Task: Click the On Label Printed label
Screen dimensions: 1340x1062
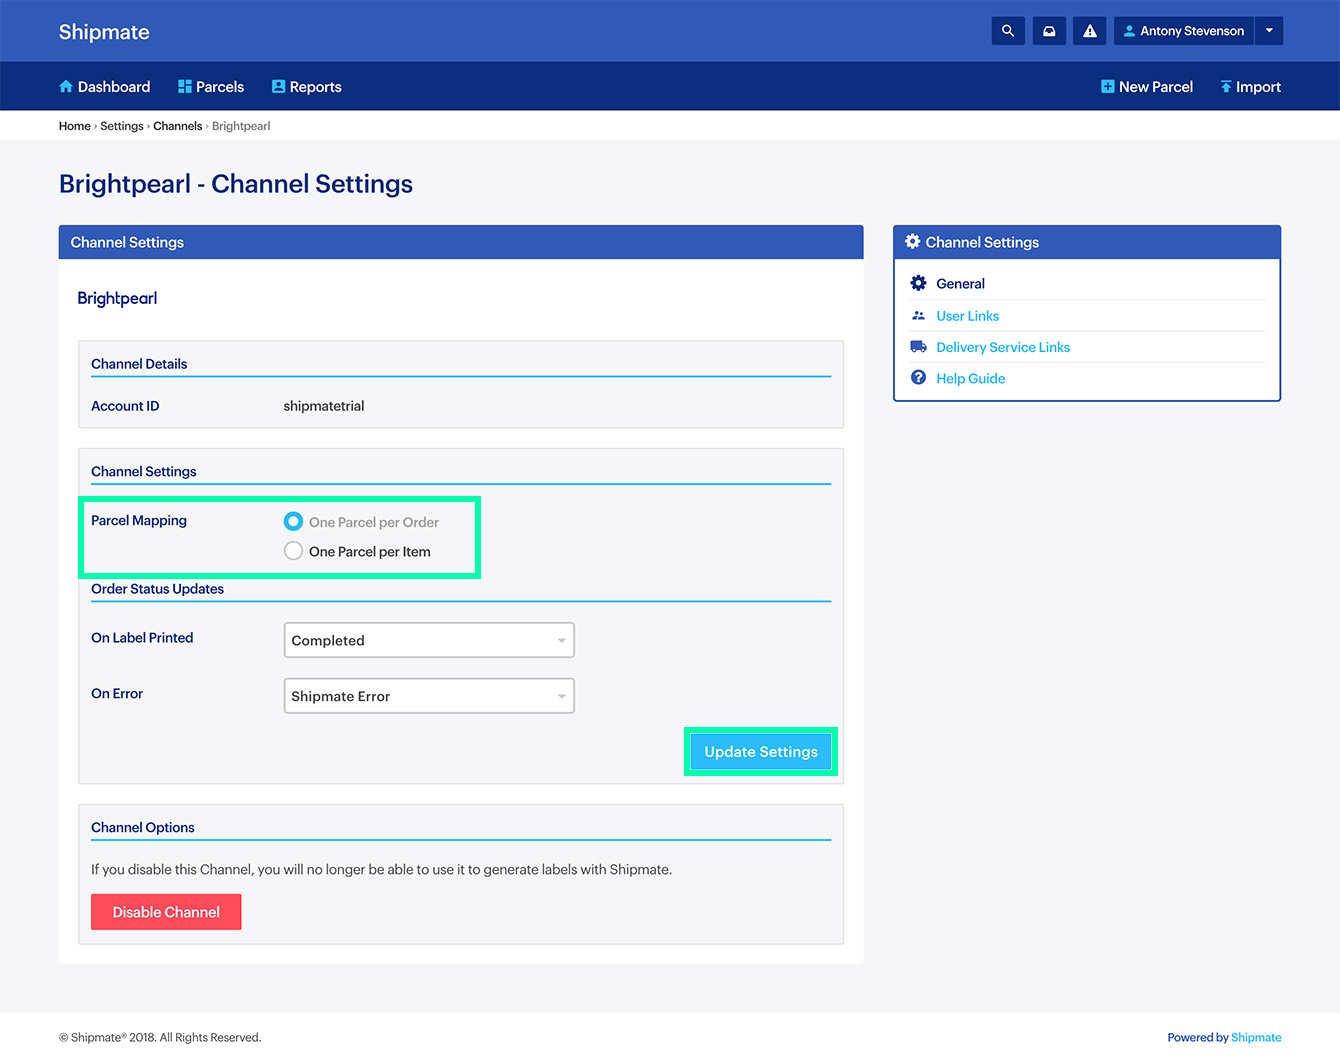Action: point(142,638)
